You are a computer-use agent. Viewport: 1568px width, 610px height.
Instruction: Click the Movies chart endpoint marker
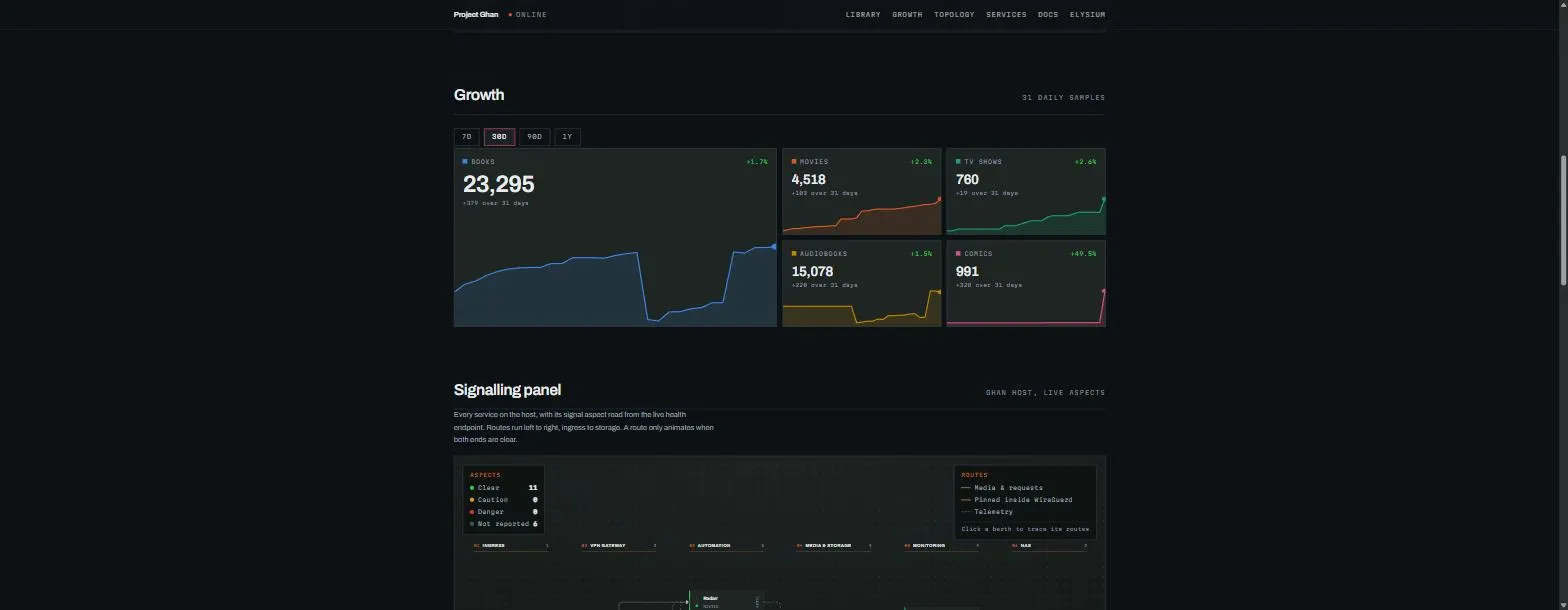pyautogui.click(x=939, y=199)
